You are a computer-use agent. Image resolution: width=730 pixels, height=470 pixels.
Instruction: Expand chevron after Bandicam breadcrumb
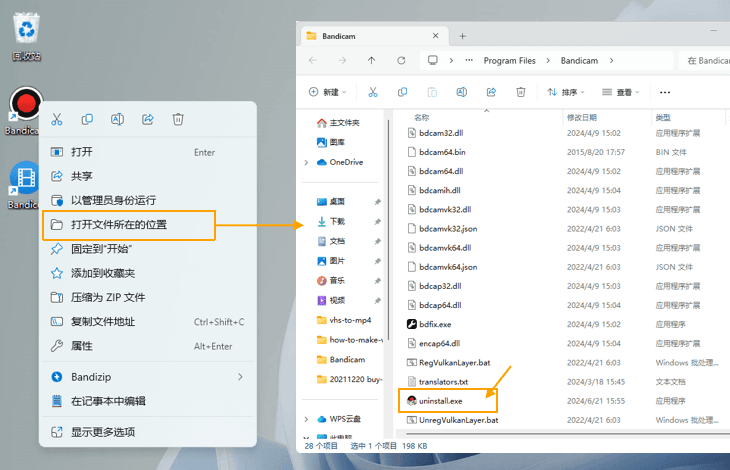611,60
